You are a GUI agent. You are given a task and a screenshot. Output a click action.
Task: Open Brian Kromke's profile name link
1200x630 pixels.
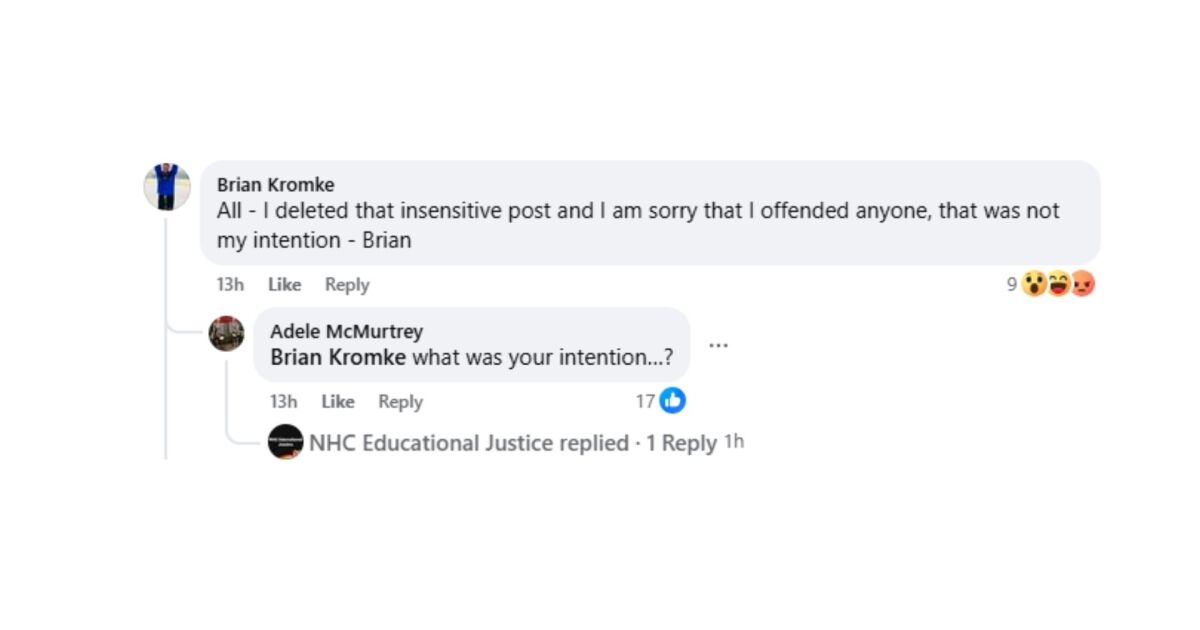tap(275, 184)
